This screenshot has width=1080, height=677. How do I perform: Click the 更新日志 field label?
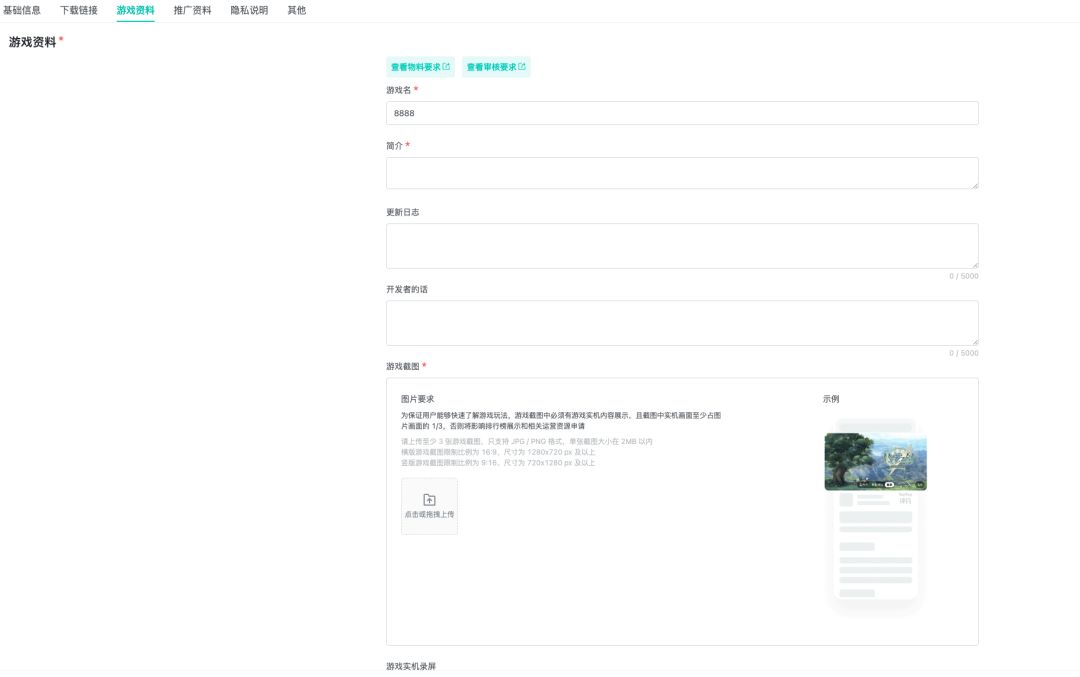[403, 212]
